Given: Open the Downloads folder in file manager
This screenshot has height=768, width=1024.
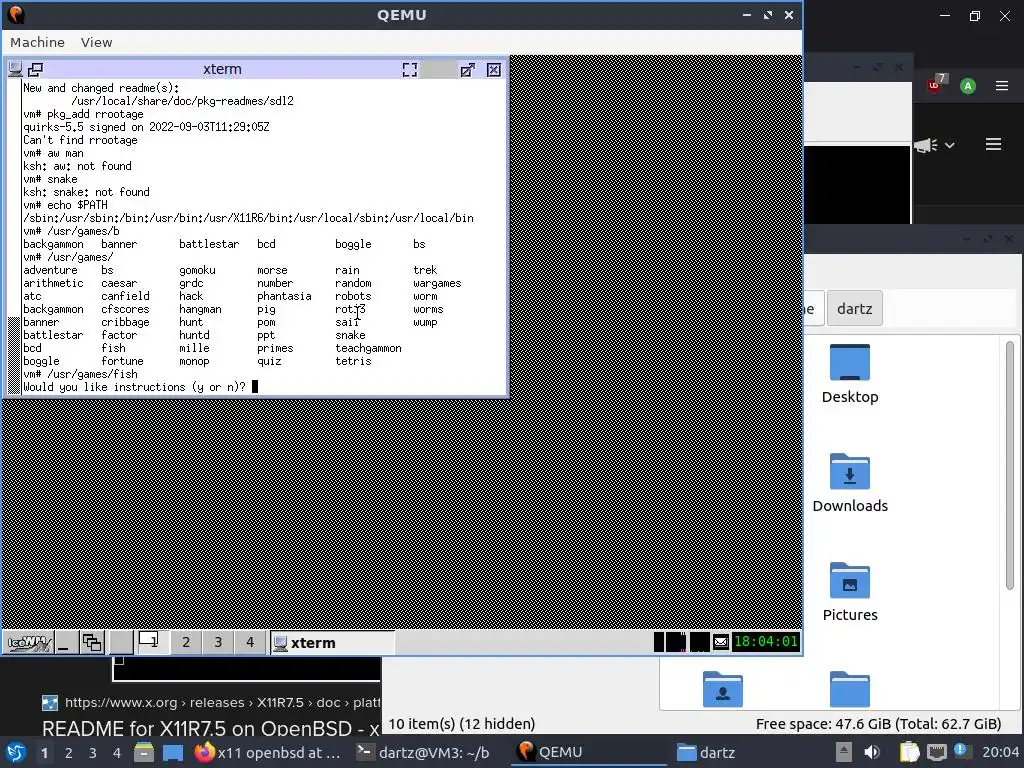Looking at the screenshot, I should point(850,483).
